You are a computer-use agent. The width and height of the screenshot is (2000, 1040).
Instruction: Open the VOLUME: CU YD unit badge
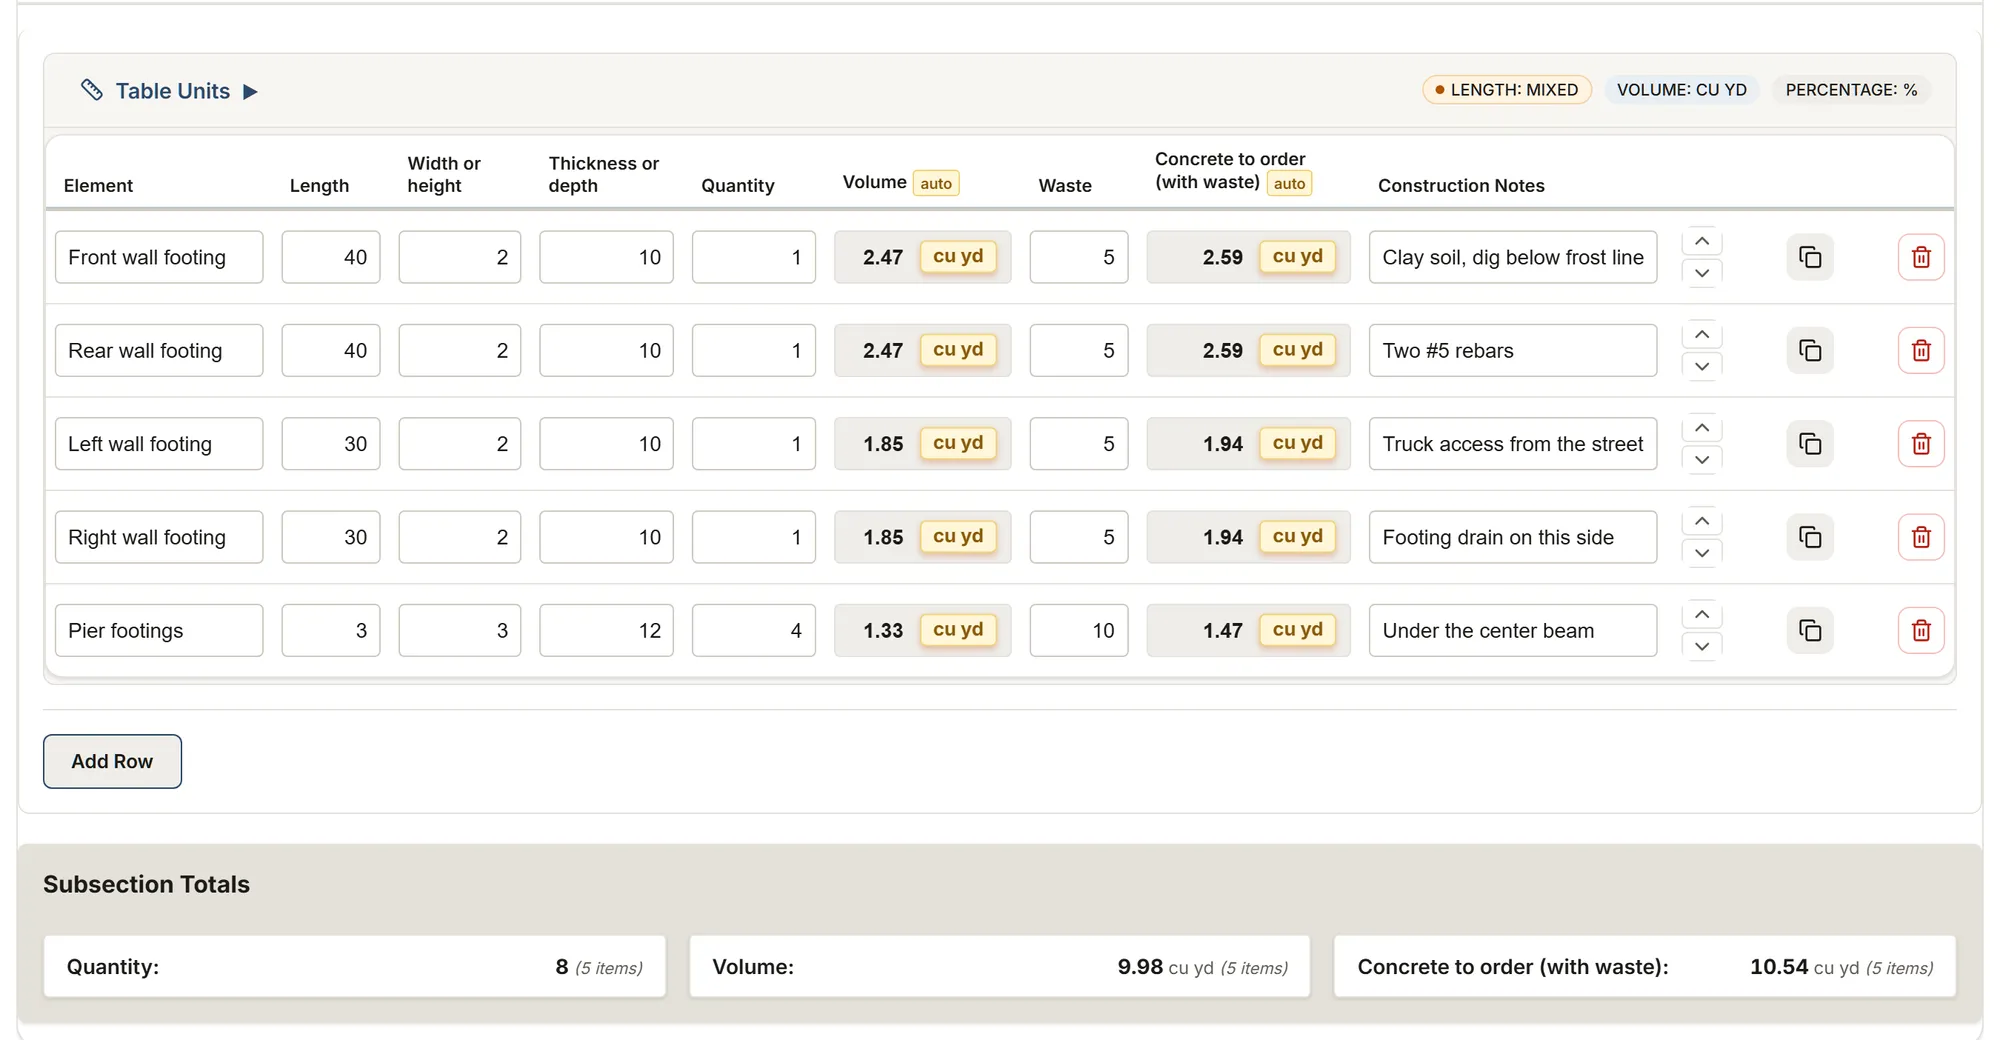click(x=1682, y=90)
